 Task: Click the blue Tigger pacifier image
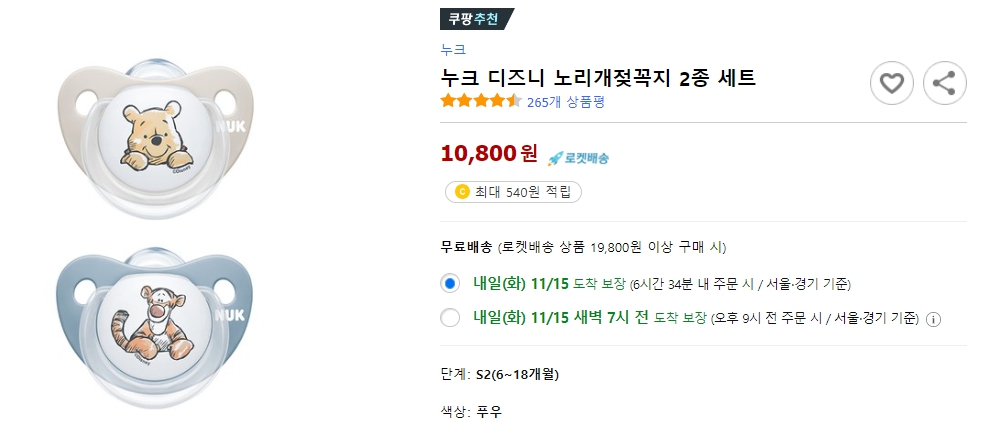point(155,320)
